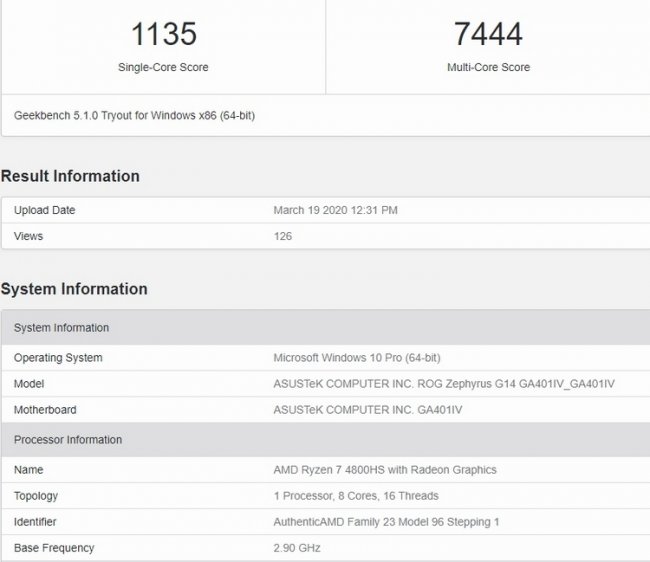650x562 pixels.
Task: Click the Upload Date row label
Action: coord(44,210)
